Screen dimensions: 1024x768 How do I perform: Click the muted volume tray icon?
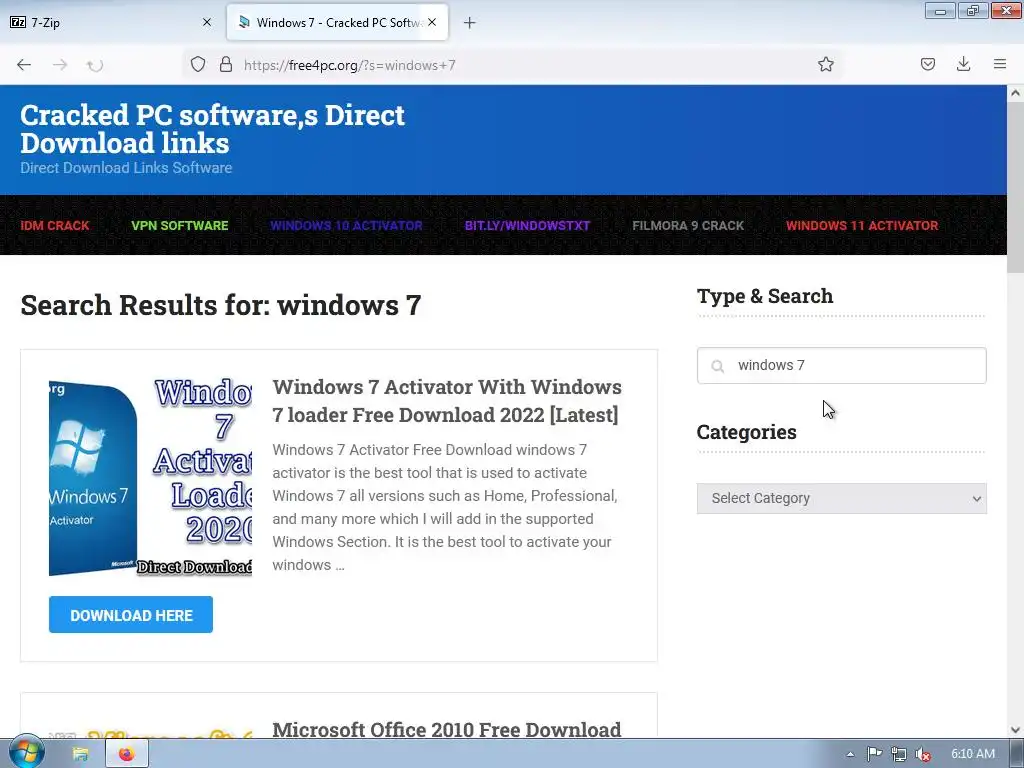click(x=923, y=754)
